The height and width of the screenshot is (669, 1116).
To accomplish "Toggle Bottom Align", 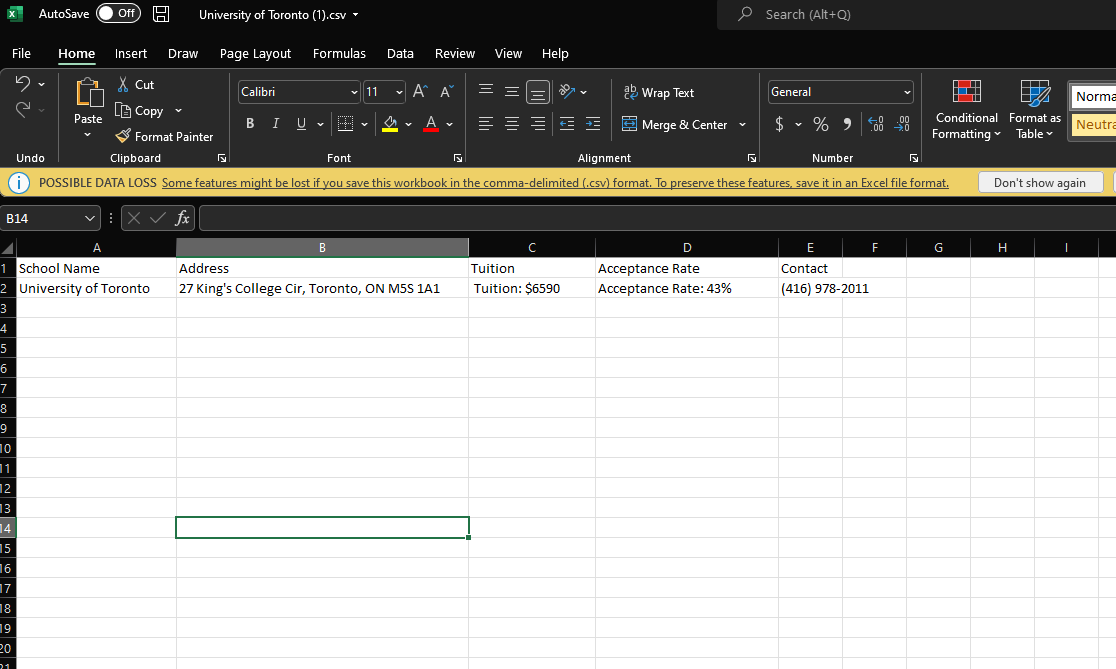I will (537, 92).
